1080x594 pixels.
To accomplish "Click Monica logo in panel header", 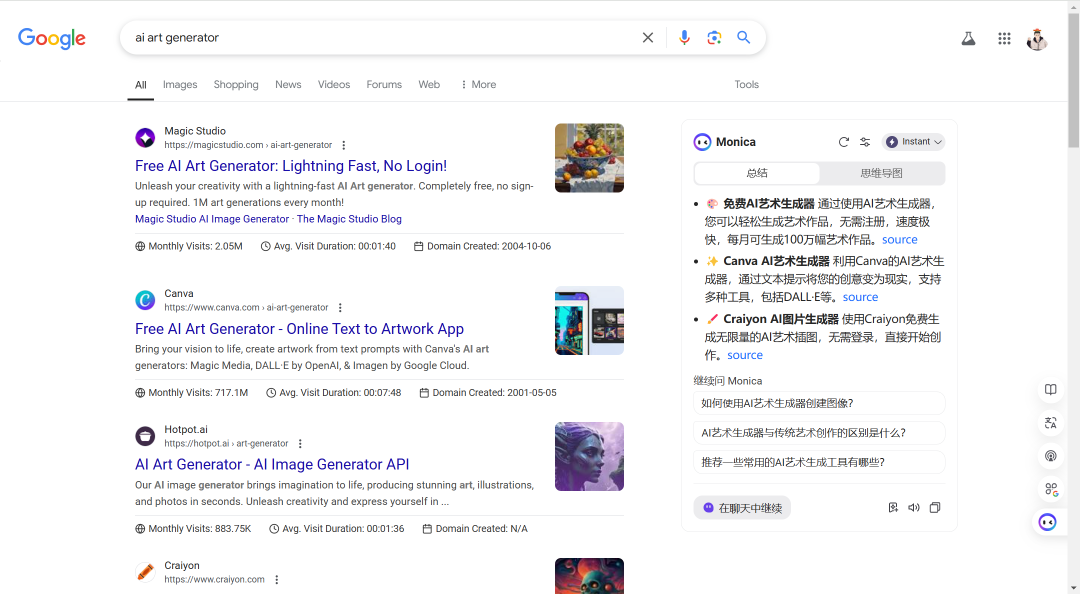I will (x=702, y=142).
